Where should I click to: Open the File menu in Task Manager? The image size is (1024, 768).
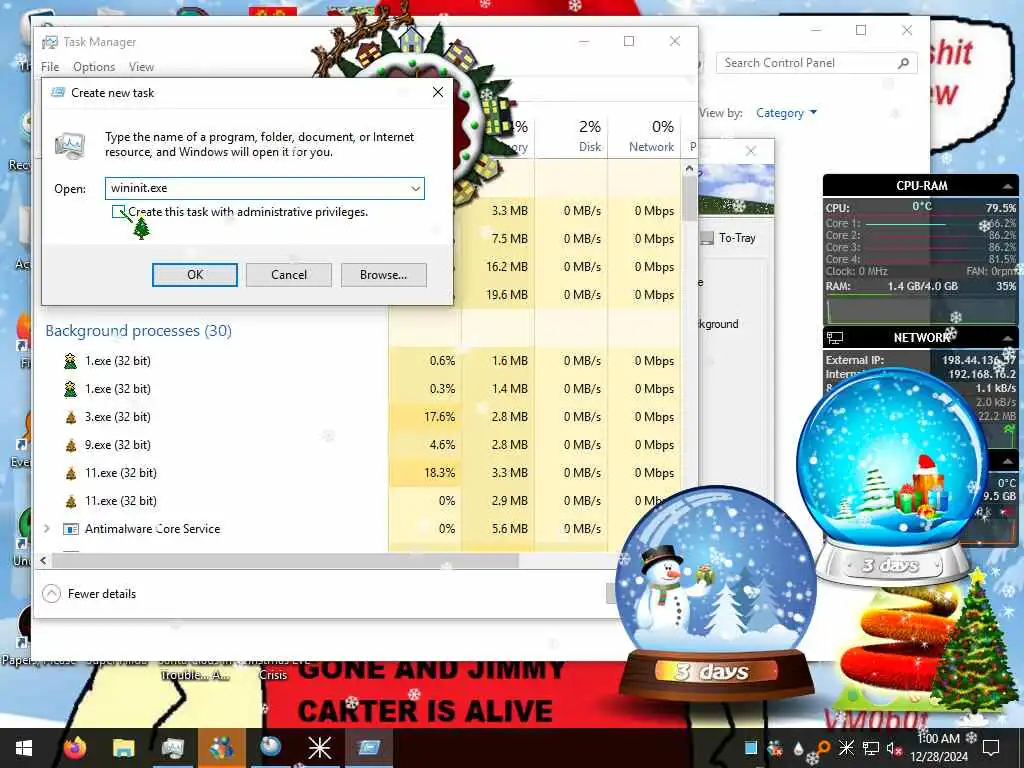[x=50, y=67]
